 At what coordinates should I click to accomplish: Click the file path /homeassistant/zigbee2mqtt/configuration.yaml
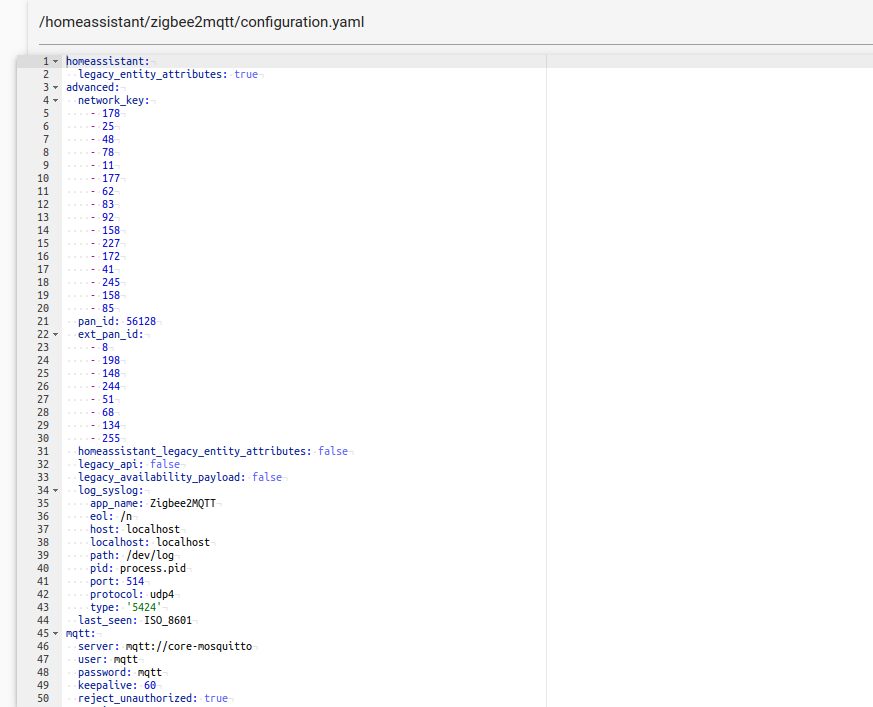[x=202, y=22]
